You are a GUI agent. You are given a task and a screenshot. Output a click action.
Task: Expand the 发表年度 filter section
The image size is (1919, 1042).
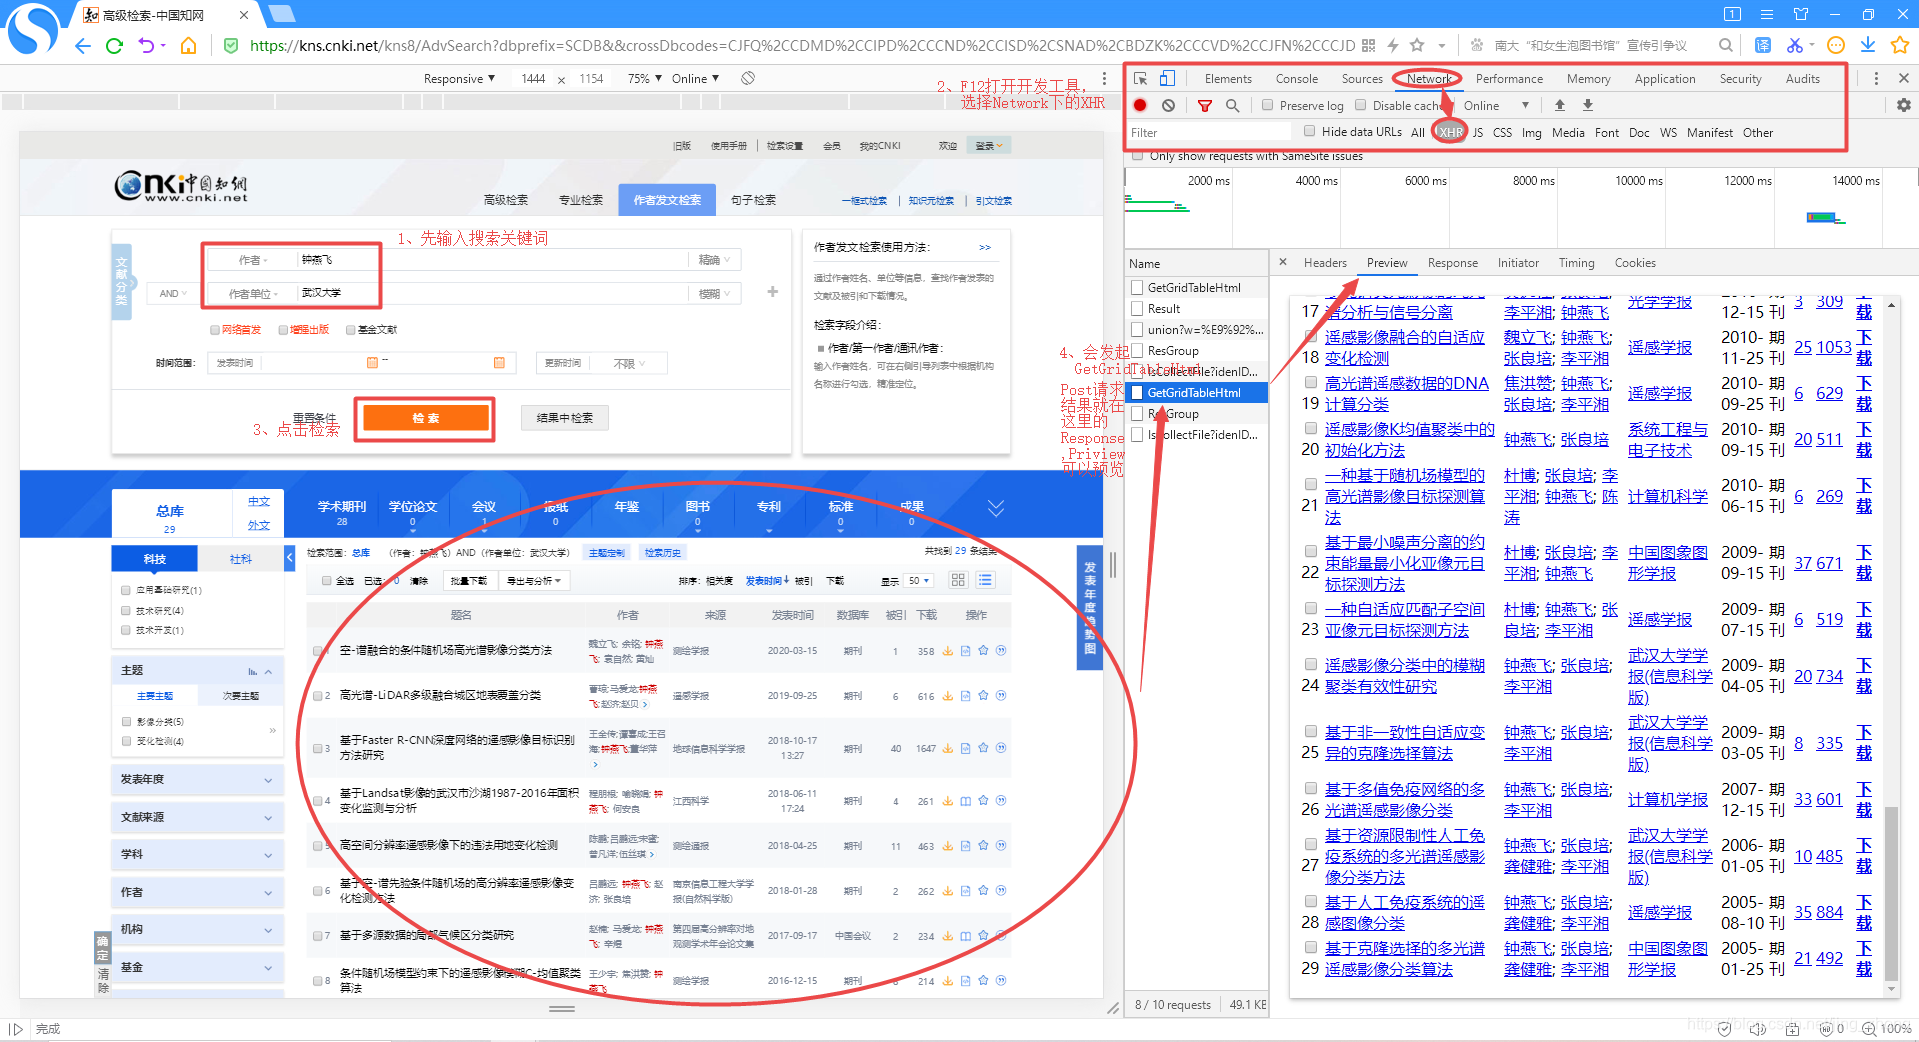[x=197, y=779]
